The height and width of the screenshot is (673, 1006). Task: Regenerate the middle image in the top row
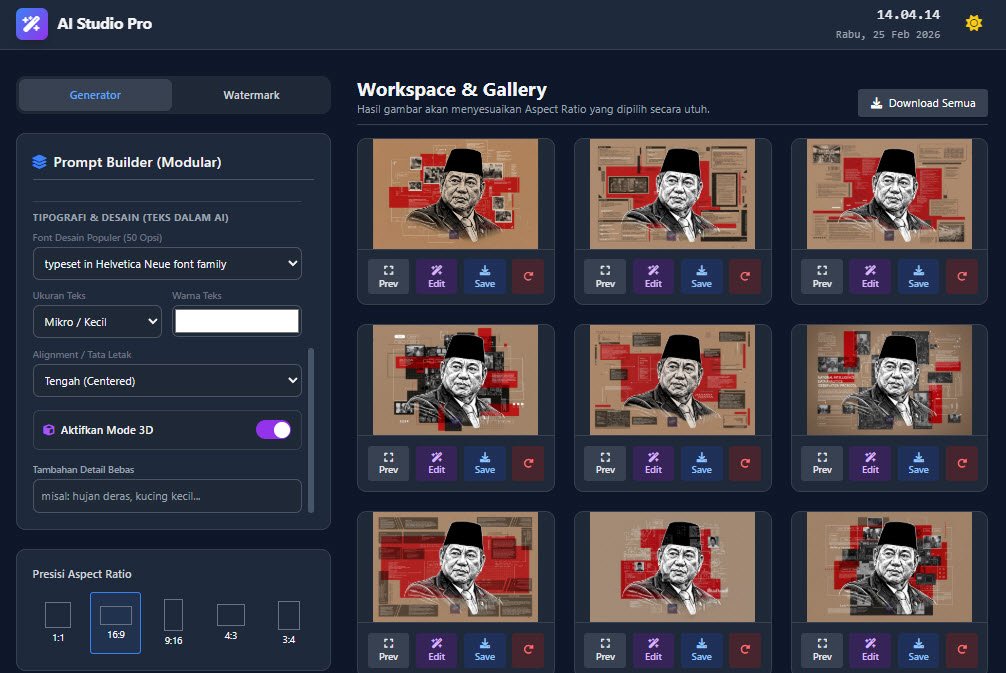pyautogui.click(x=745, y=277)
